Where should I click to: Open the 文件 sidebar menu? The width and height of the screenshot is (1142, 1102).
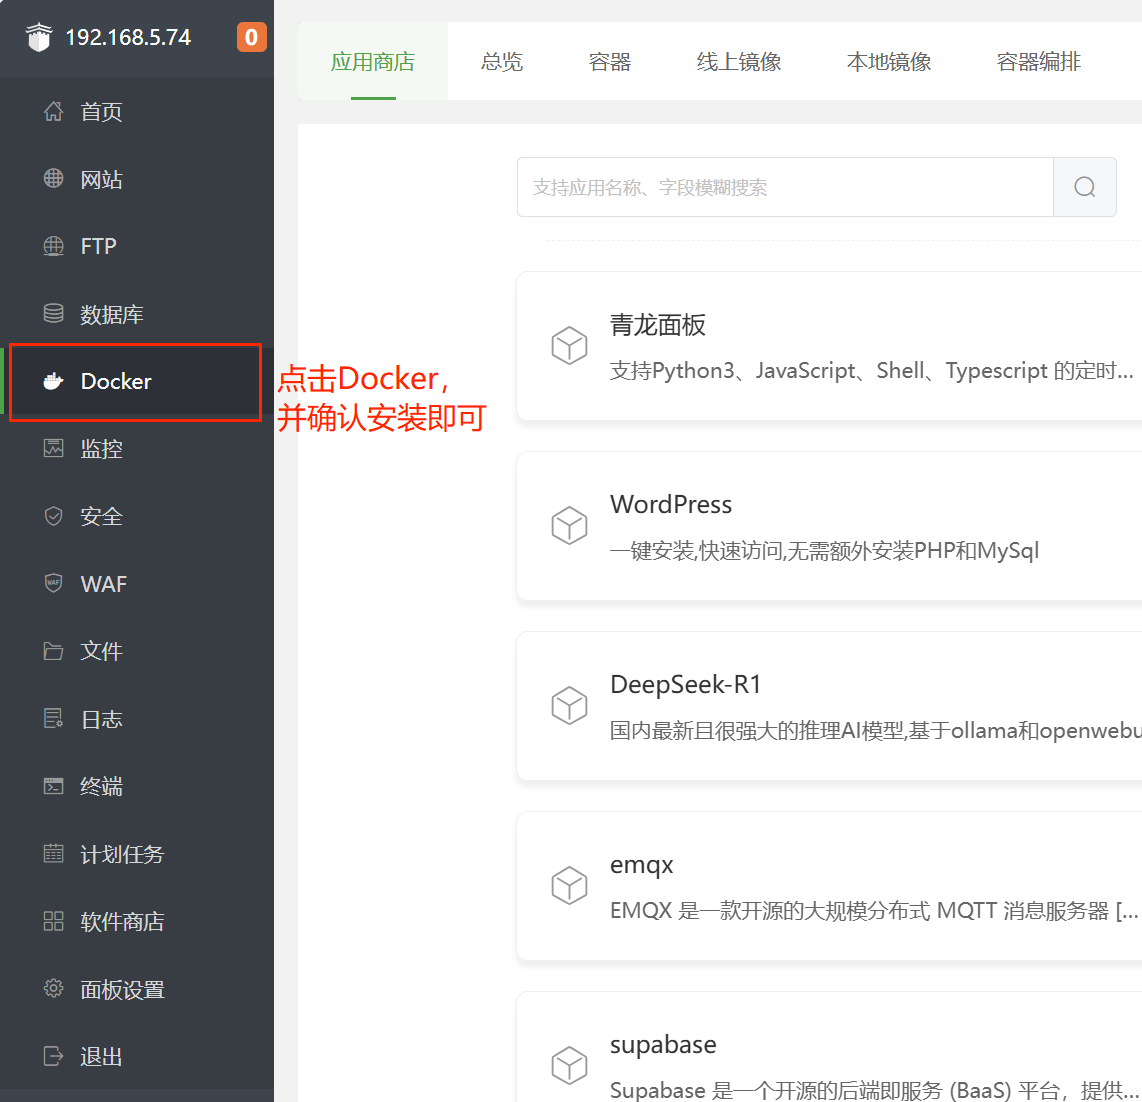(x=137, y=650)
